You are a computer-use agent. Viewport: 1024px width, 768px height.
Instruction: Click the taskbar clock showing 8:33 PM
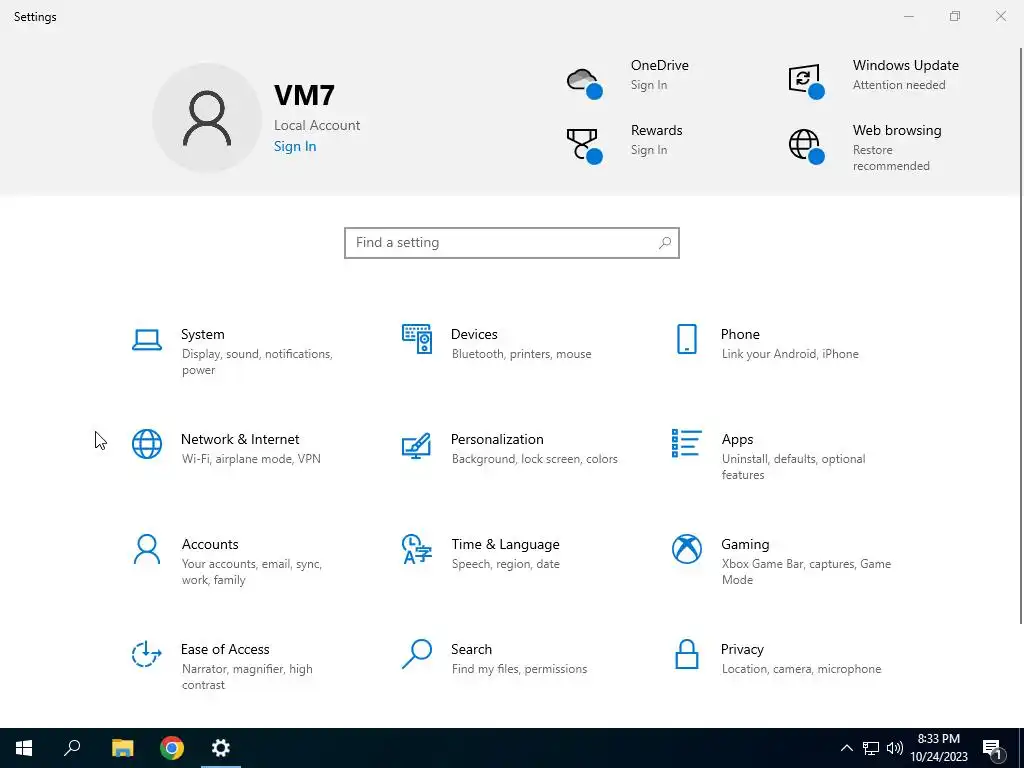pyautogui.click(x=938, y=748)
